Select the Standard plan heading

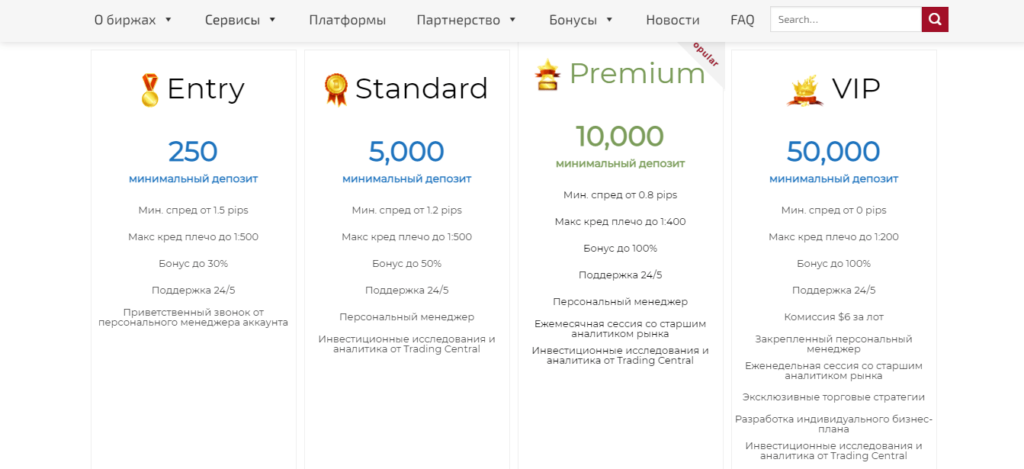(x=421, y=89)
